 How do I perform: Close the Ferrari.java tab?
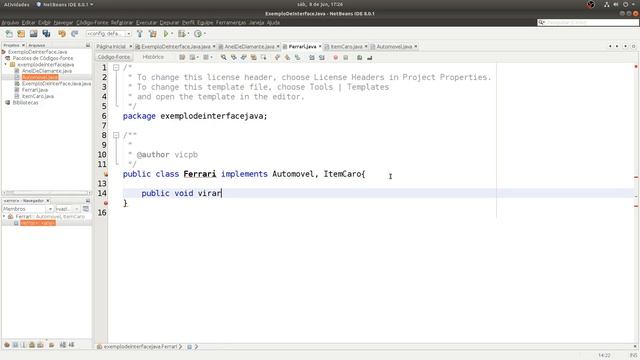click(x=320, y=47)
